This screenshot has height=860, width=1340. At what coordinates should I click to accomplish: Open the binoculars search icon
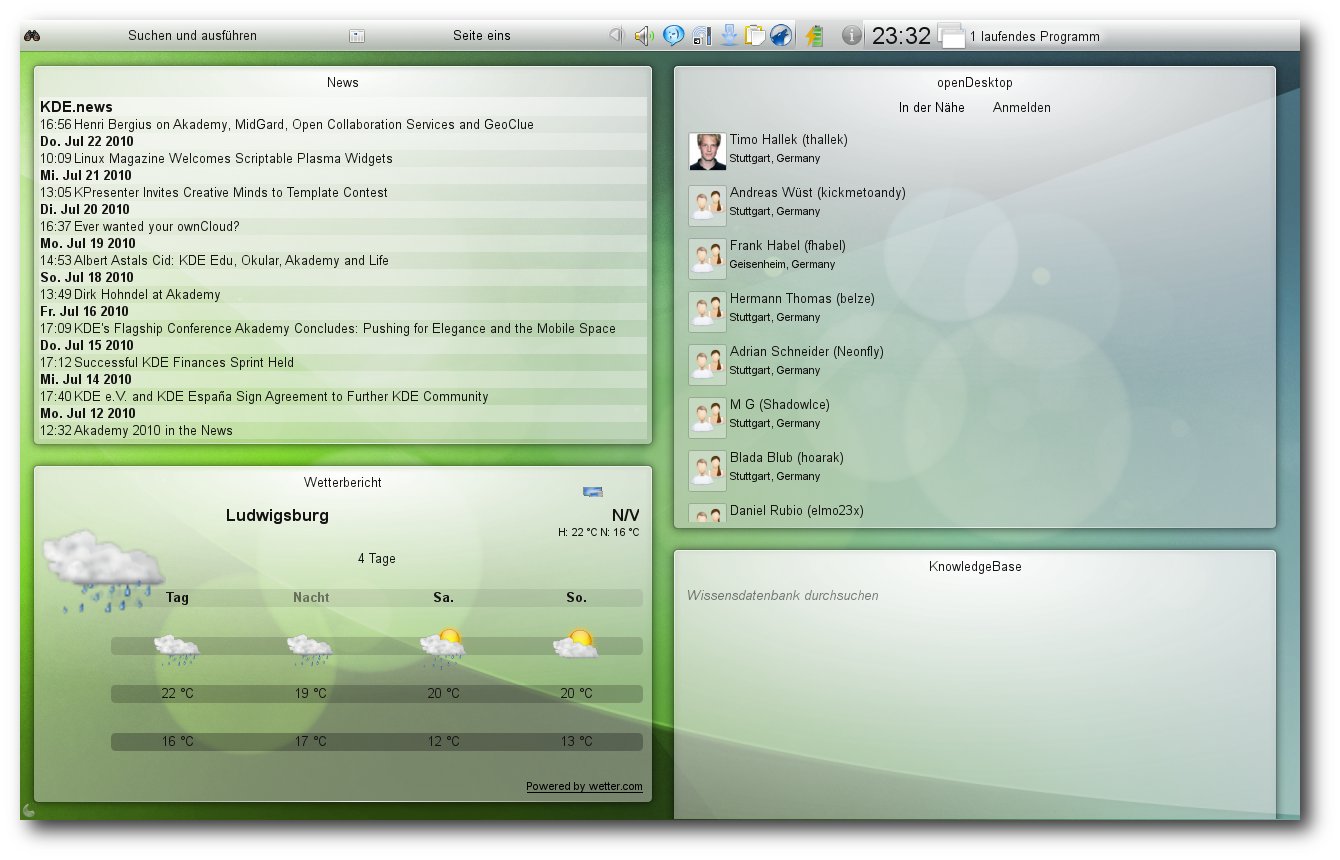tap(32, 36)
